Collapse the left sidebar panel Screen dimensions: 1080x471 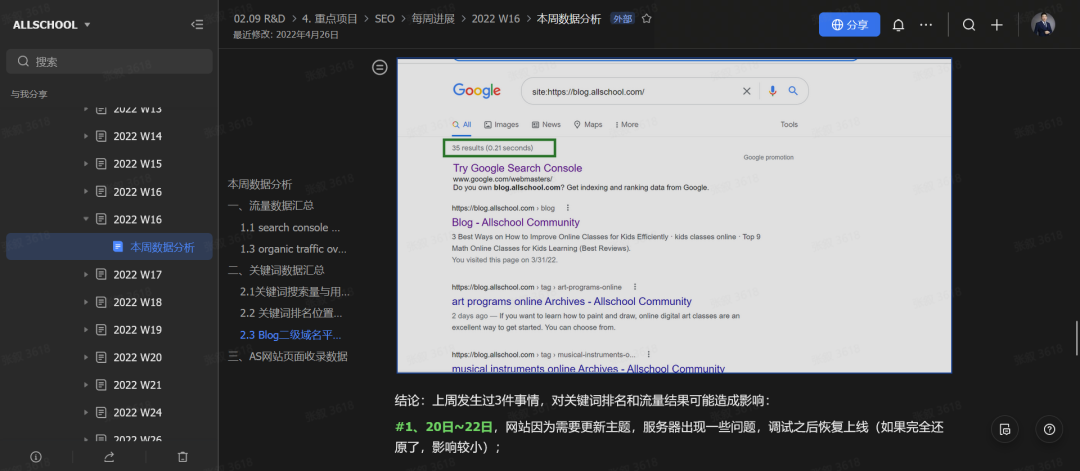197,24
